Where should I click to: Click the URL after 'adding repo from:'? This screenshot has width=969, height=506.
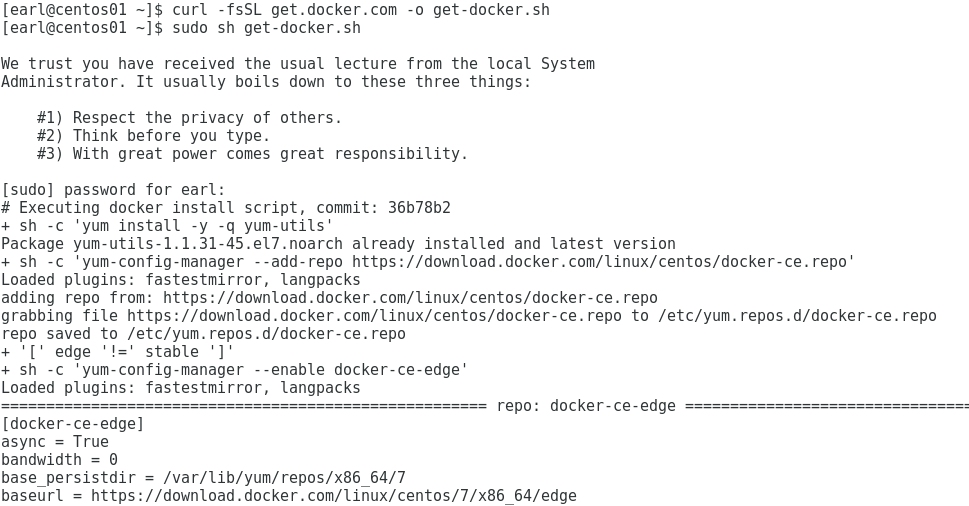410,298
